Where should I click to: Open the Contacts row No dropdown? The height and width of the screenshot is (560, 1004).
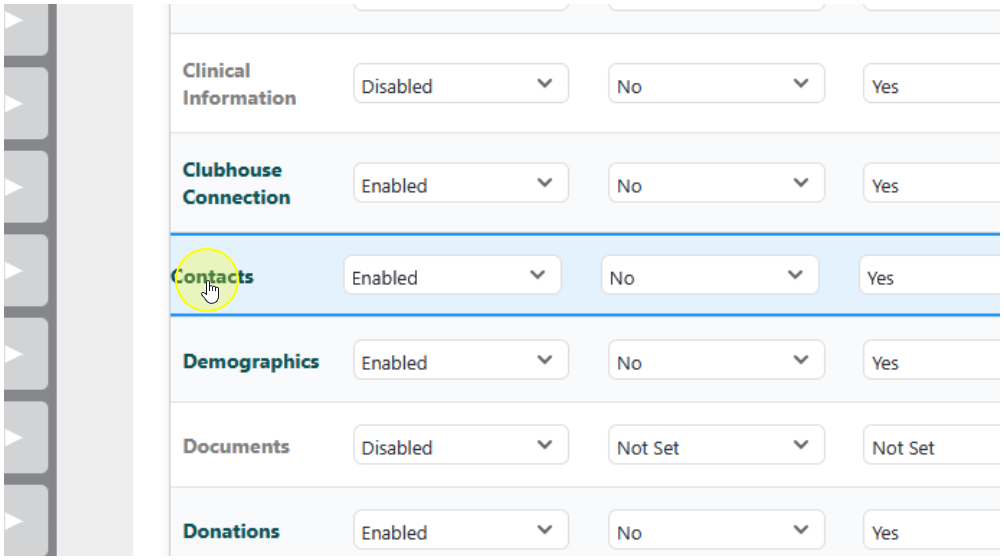pyautogui.click(x=709, y=277)
